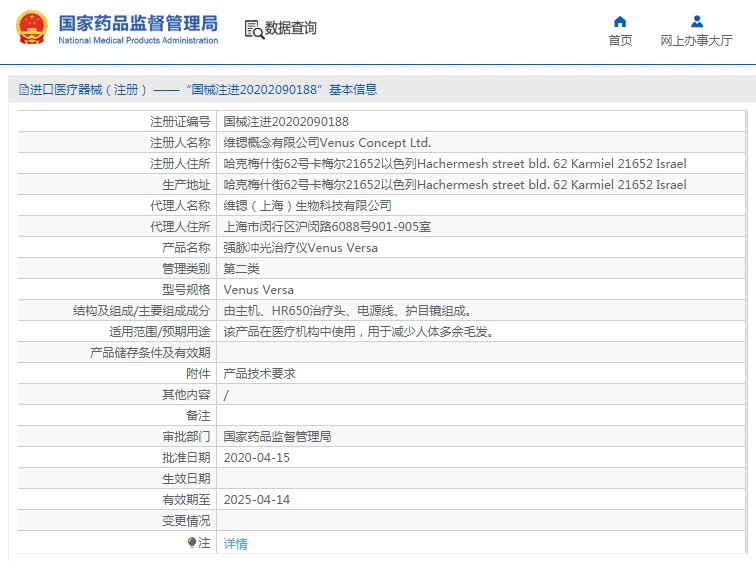Select 型号规格 Venus Versa value
756x561 pixels.
pos(258,290)
